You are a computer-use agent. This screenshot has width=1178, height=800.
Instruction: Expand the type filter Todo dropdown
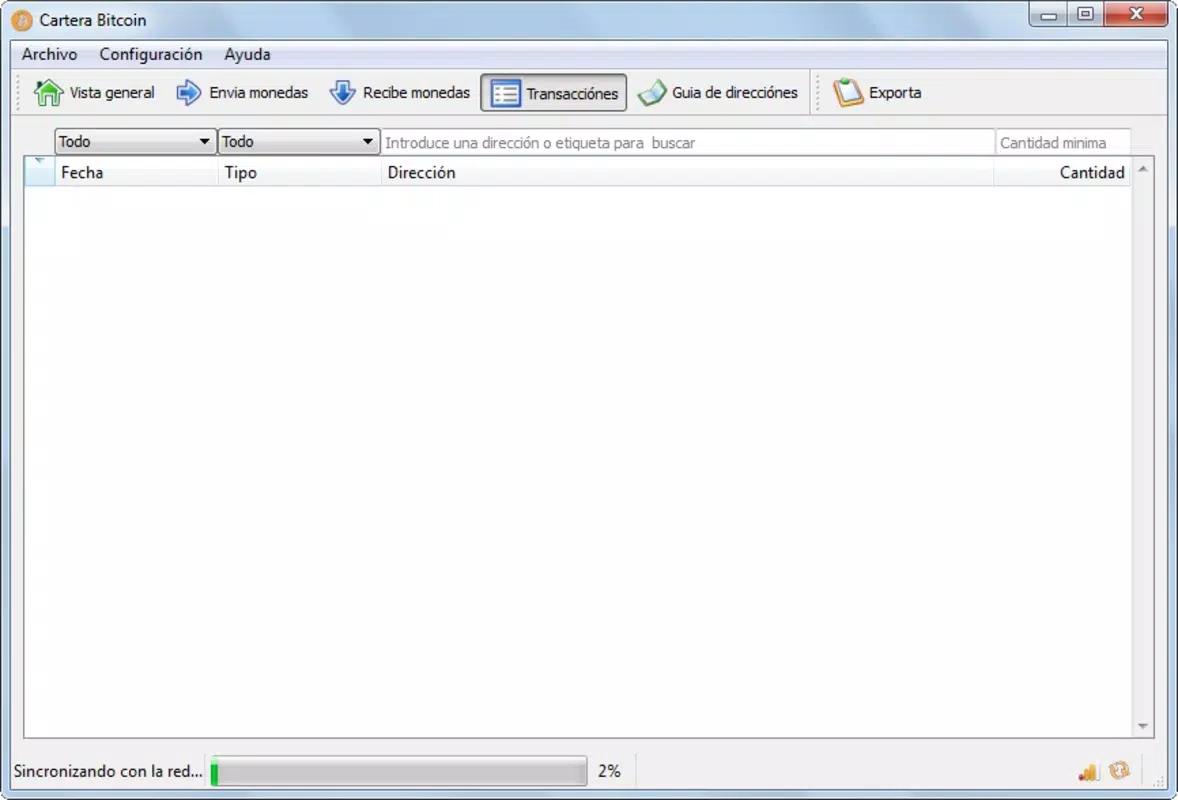tap(298, 141)
